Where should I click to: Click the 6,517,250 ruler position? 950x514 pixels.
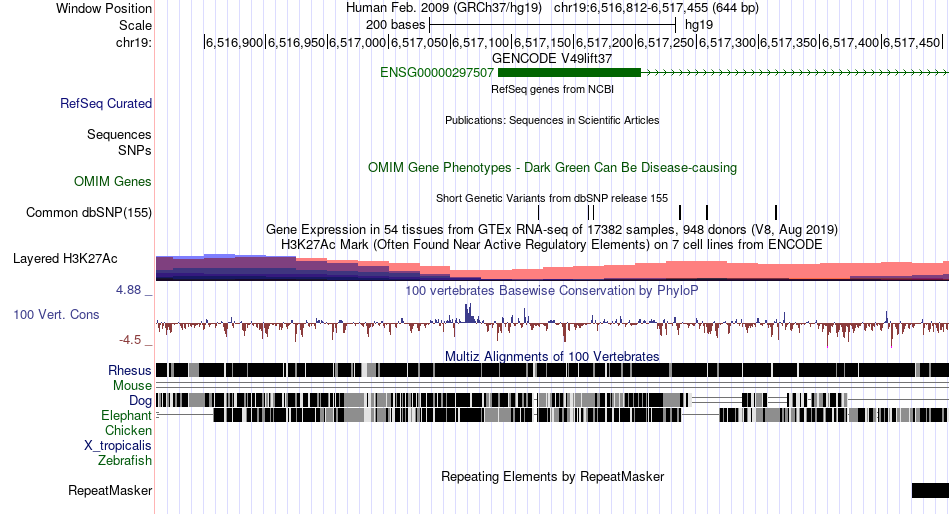(665, 42)
